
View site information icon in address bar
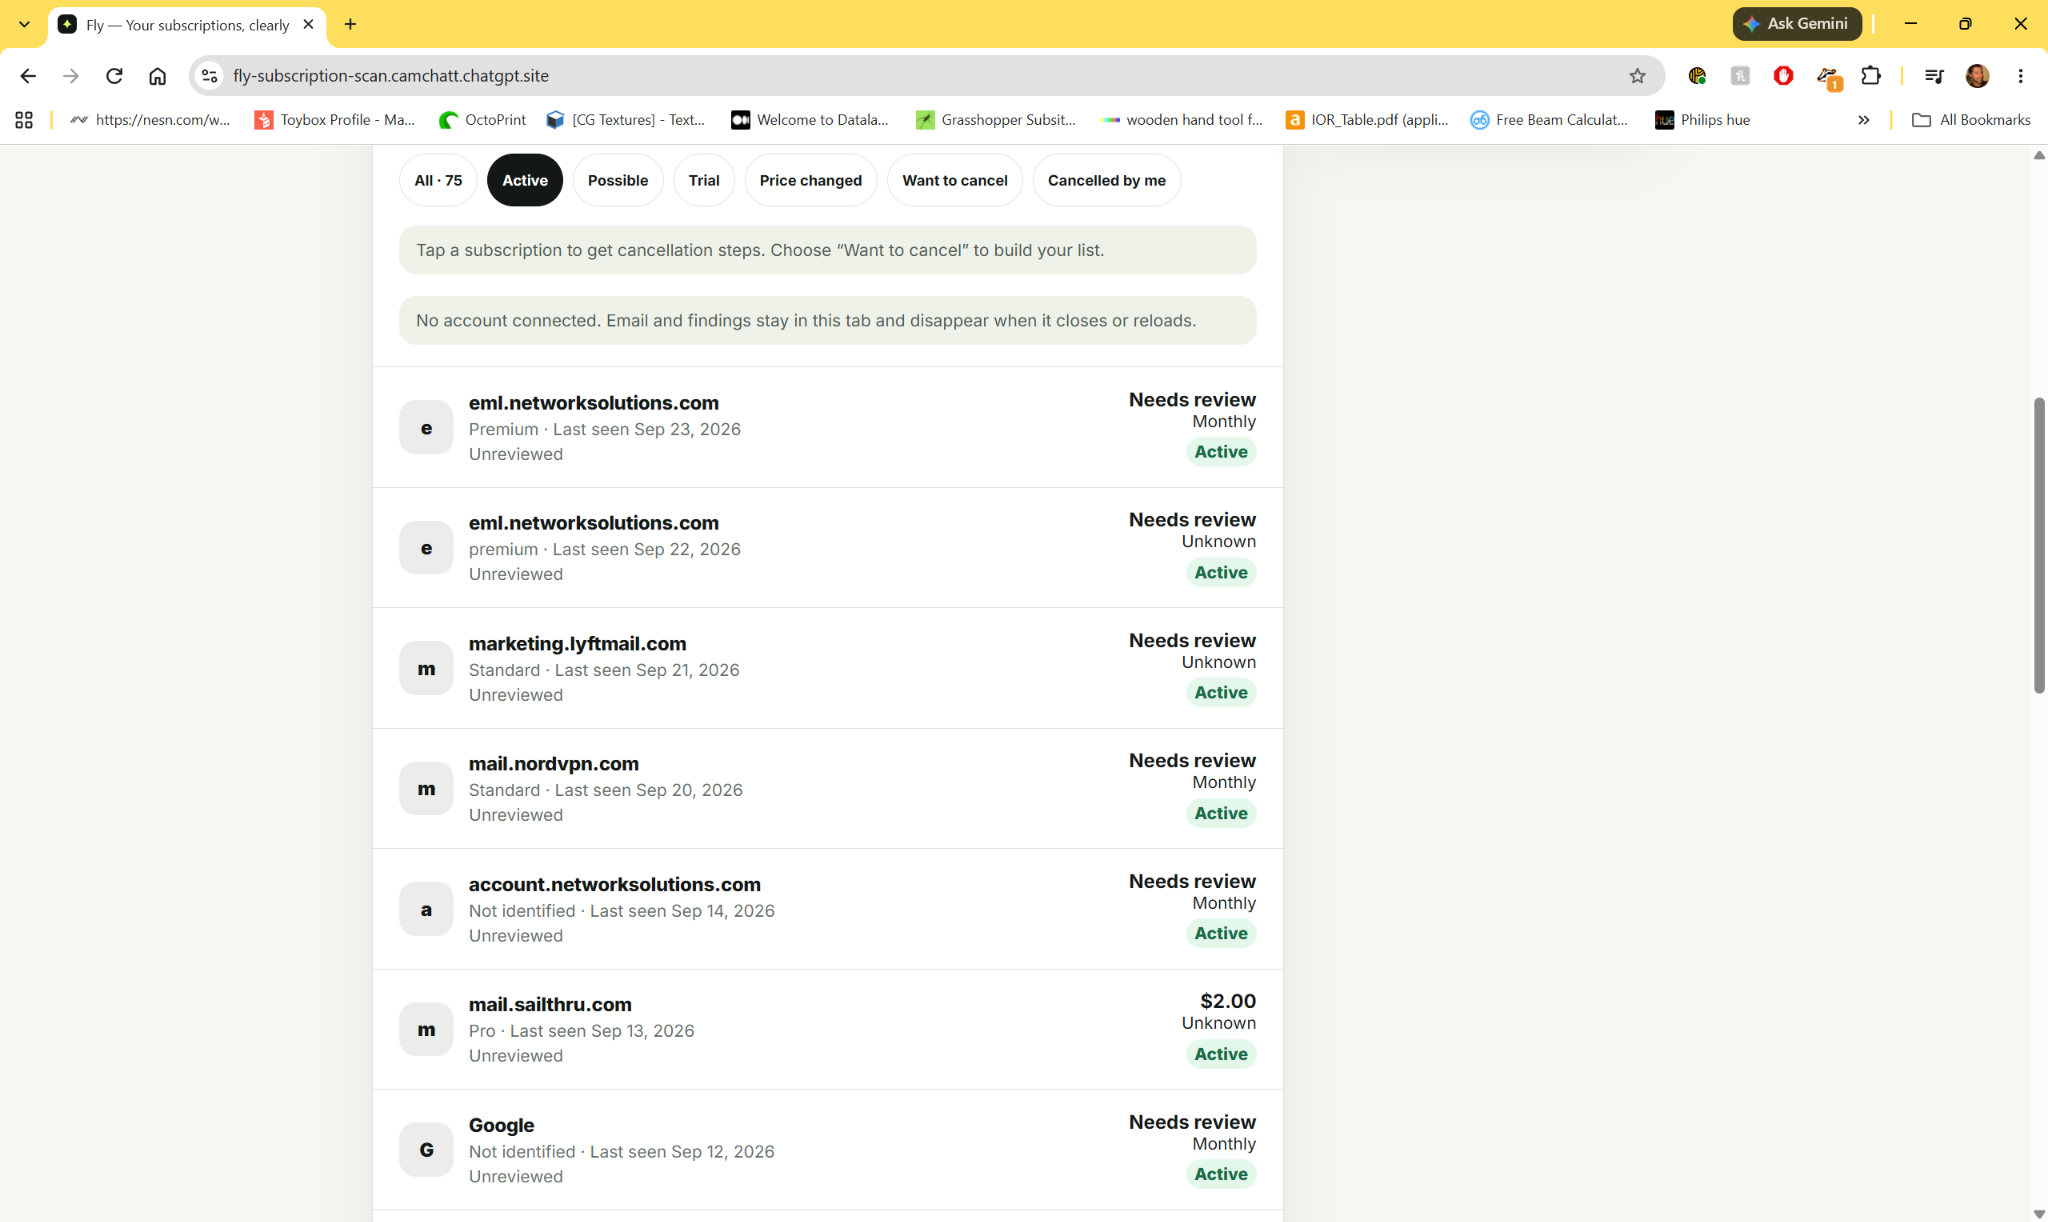coord(209,76)
